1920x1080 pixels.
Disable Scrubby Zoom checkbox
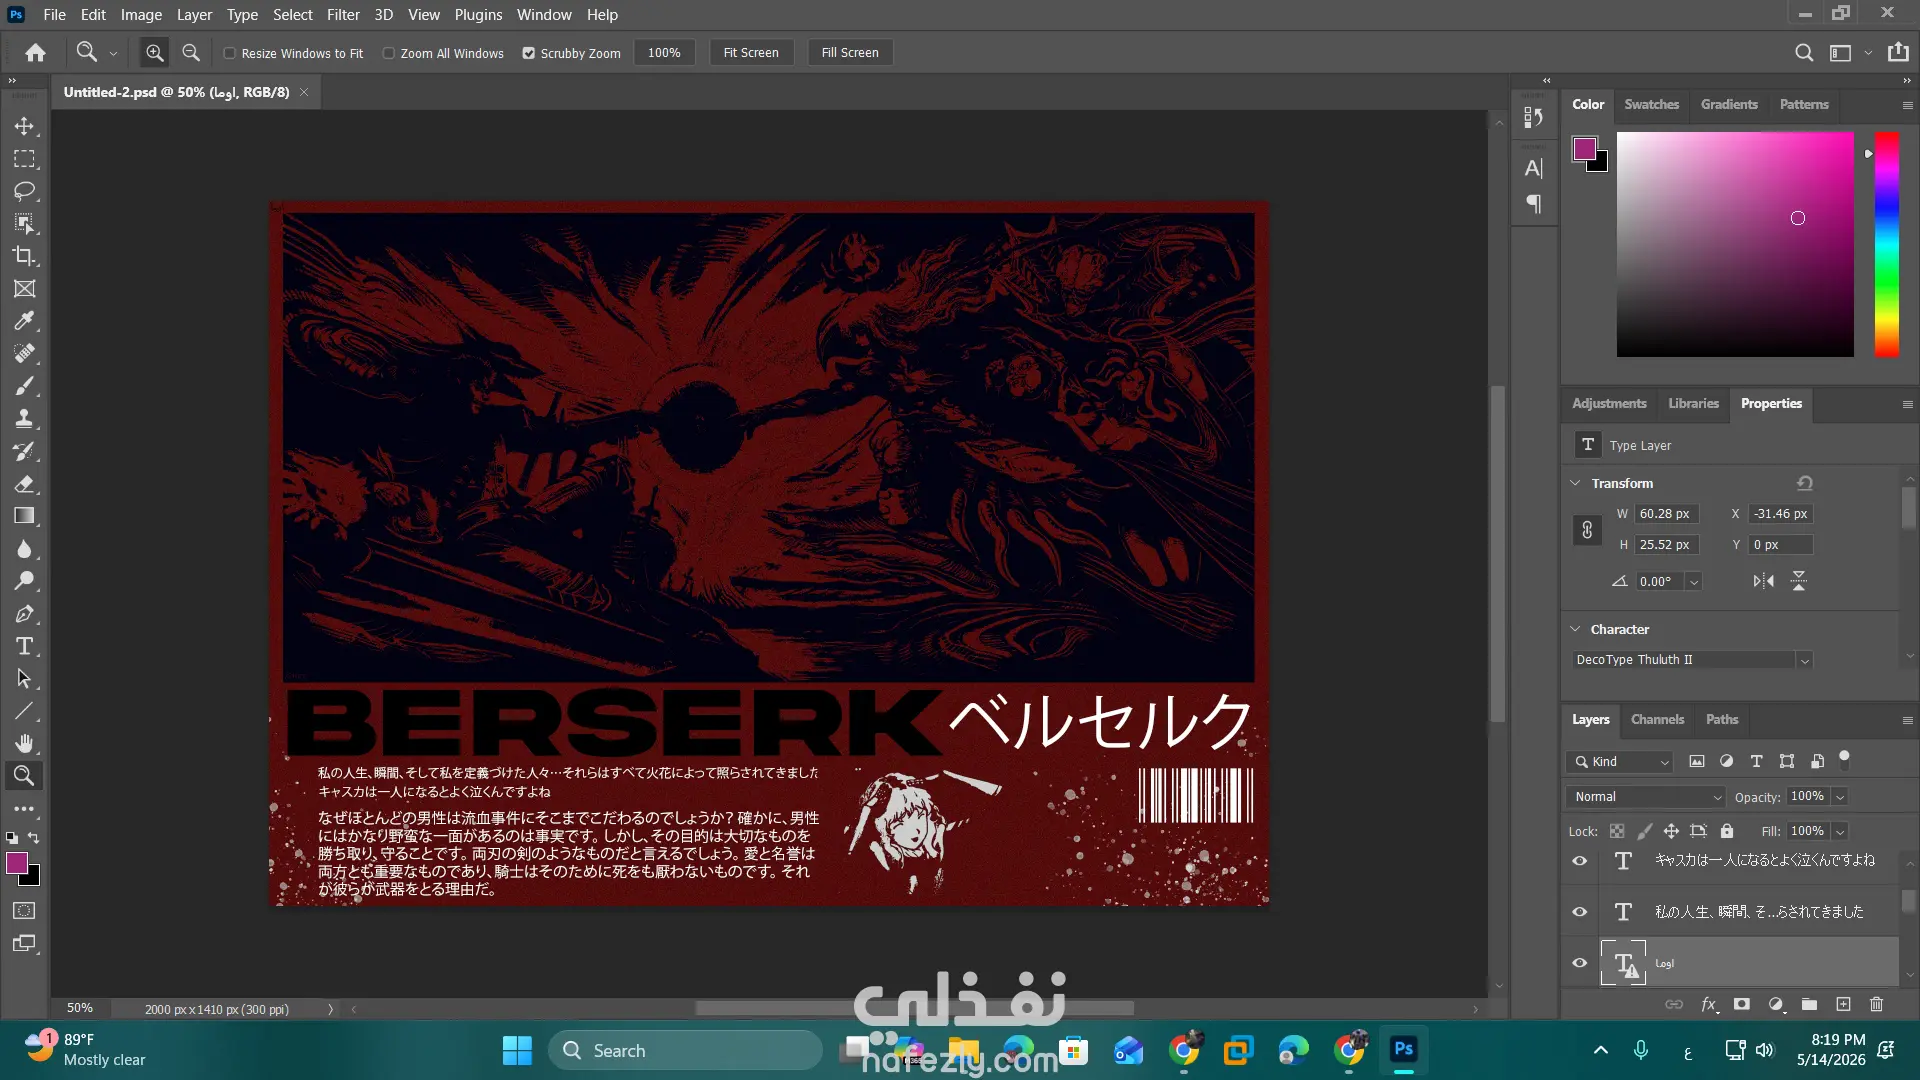click(x=529, y=53)
